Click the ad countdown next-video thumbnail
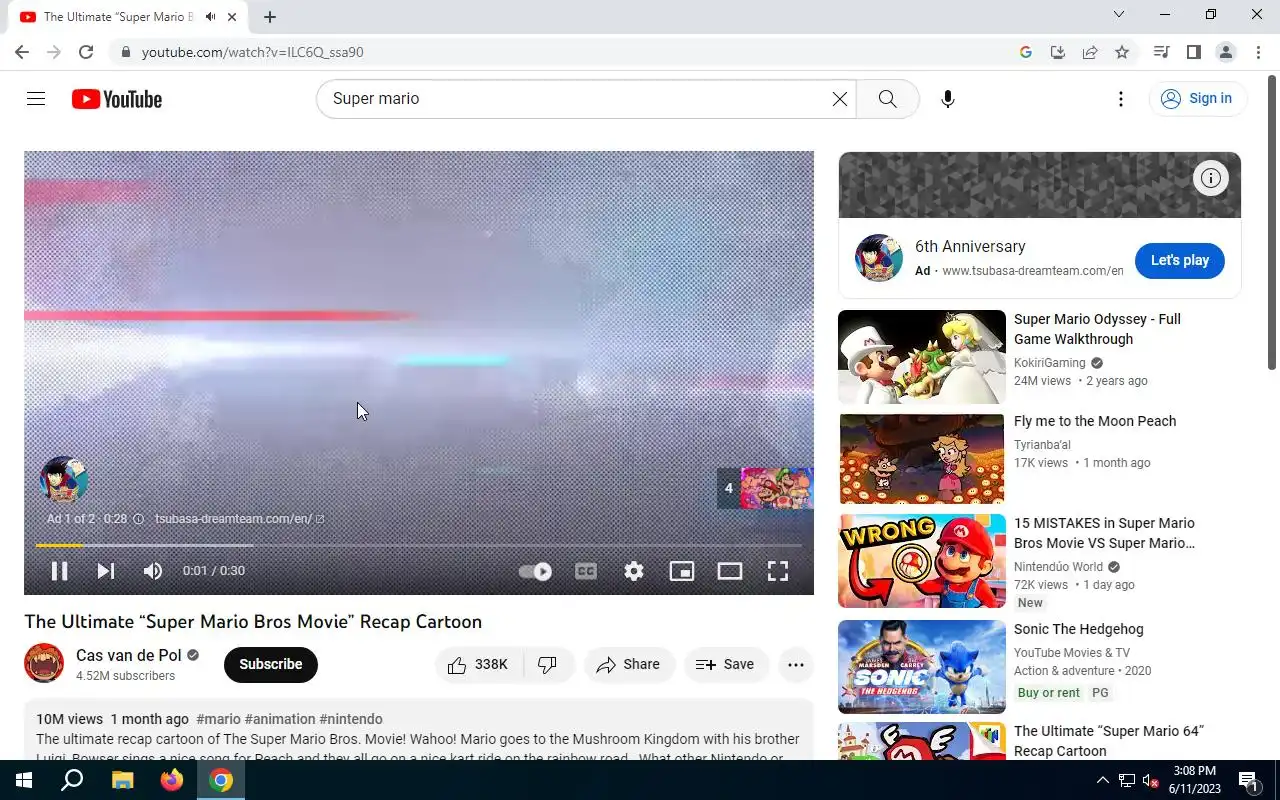The width and height of the screenshot is (1280, 800). tap(765, 488)
